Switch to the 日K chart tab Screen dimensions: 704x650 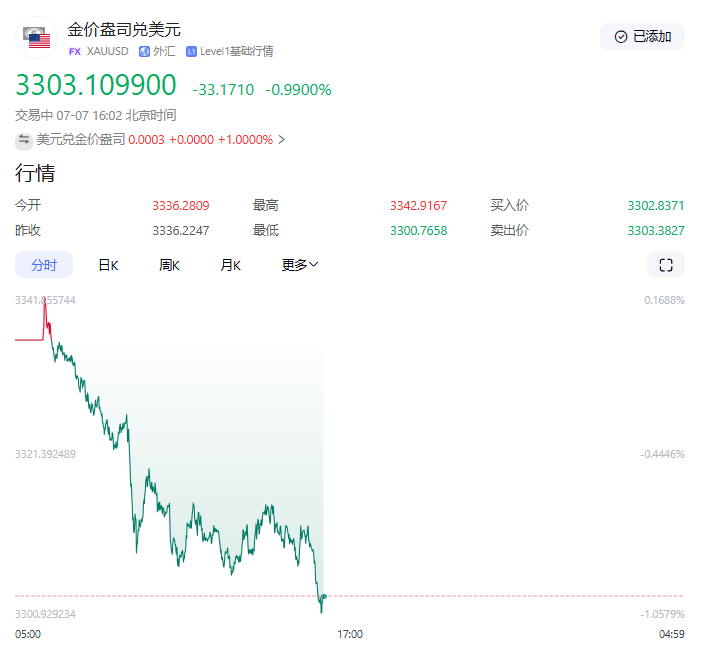108,265
